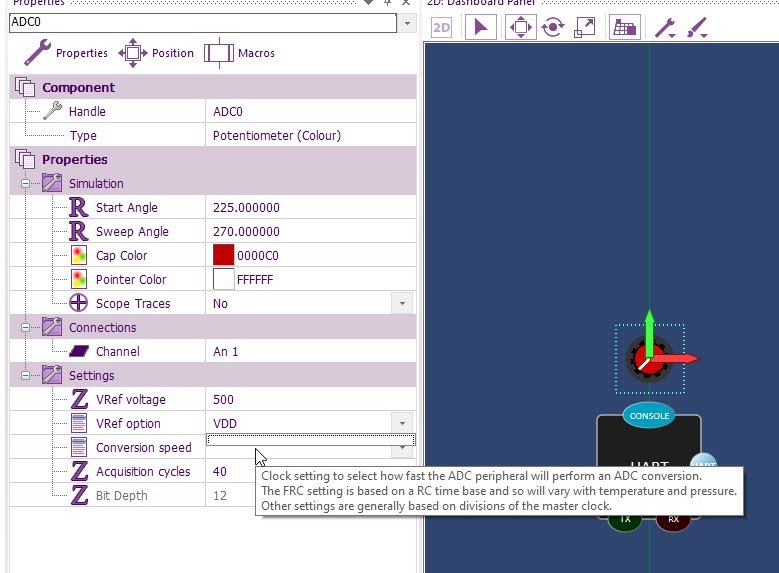779x573 pixels.
Task: Click the 2D view mode button
Action: point(442,28)
